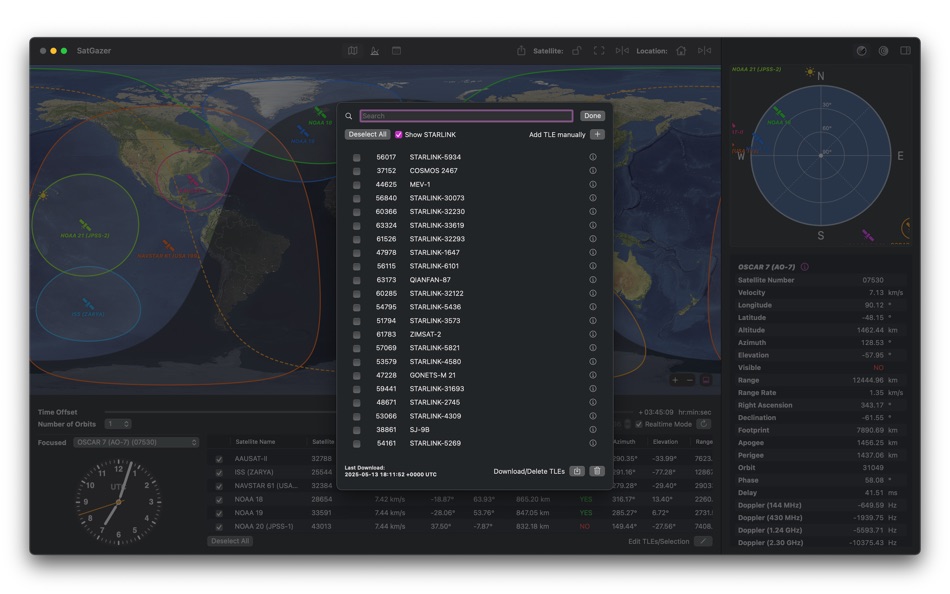This screenshot has width=950, height=594.
Task: Open info for MEV-1
Action: 593,184
